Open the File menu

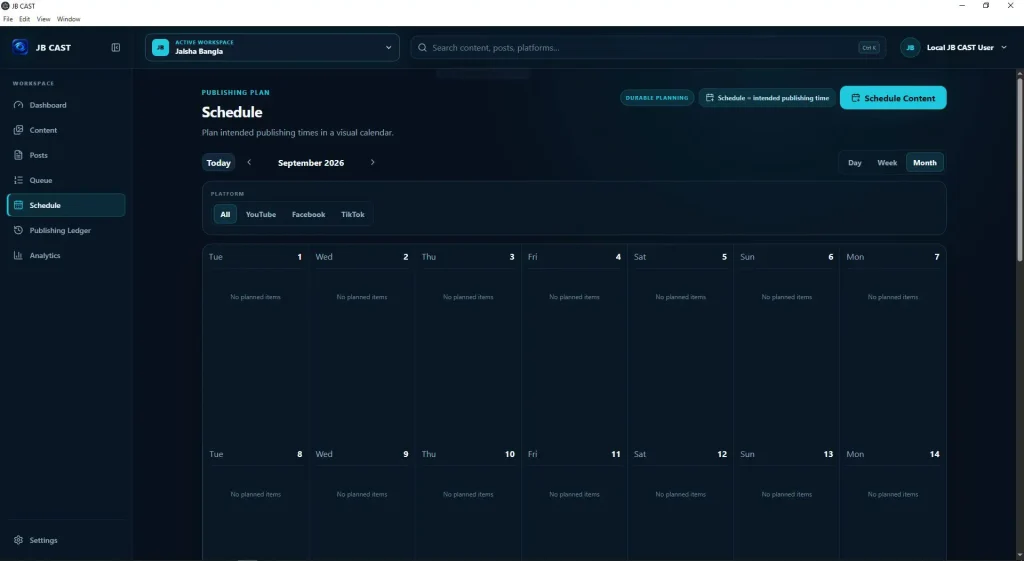[x=8, y=19]
